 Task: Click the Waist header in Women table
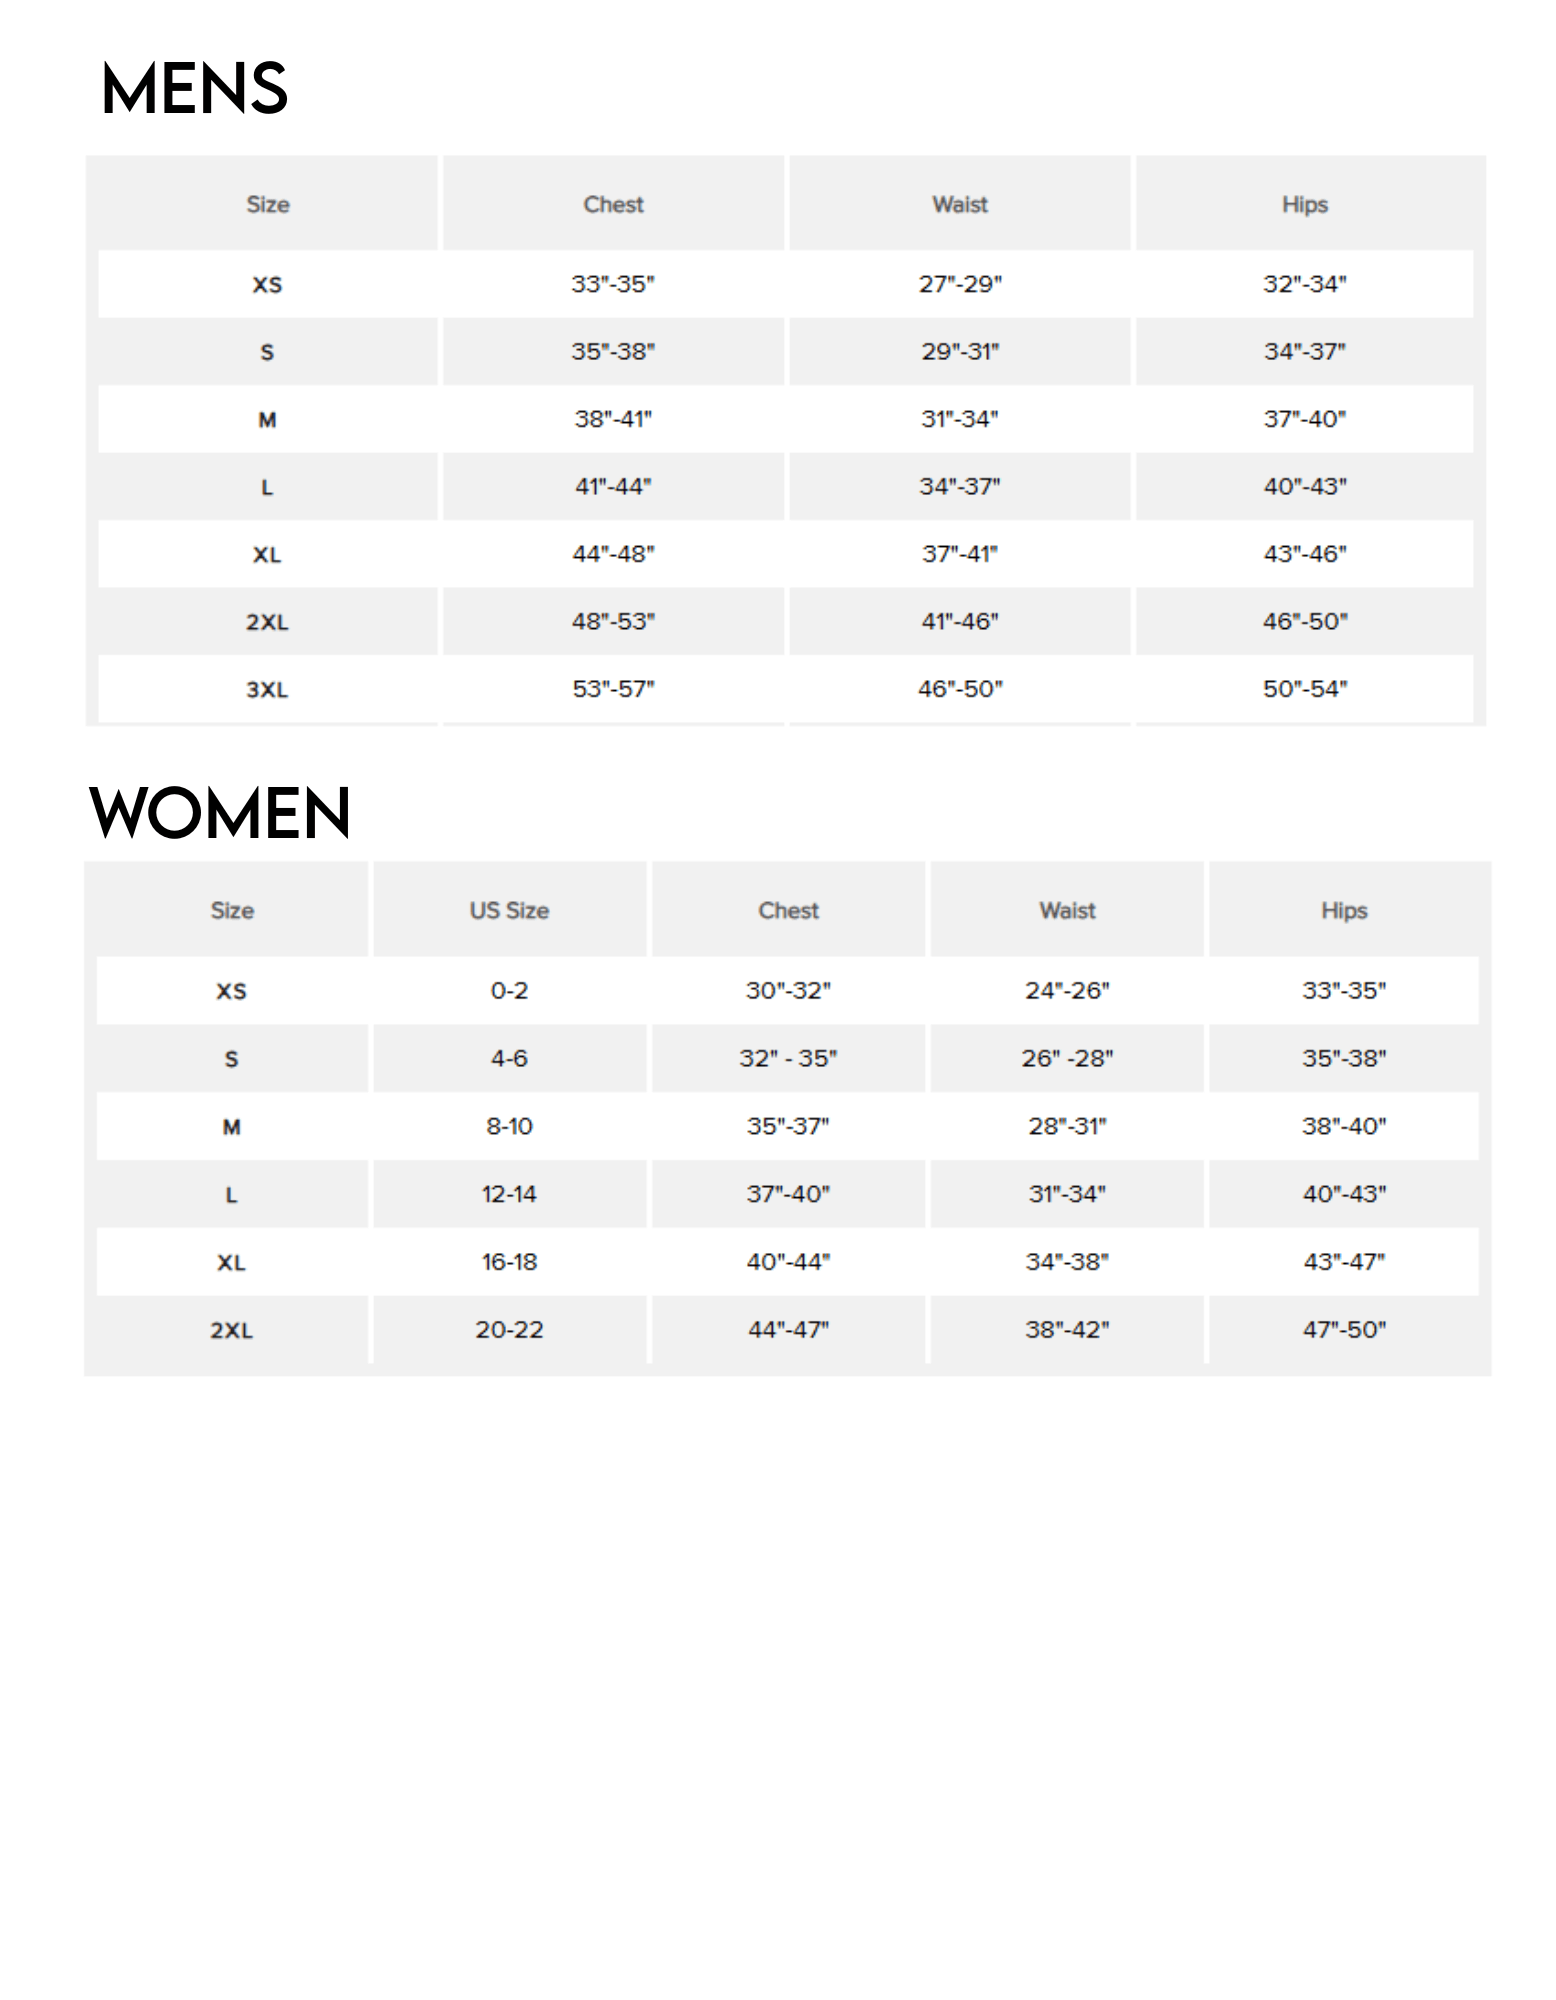tap(1067, 911)
